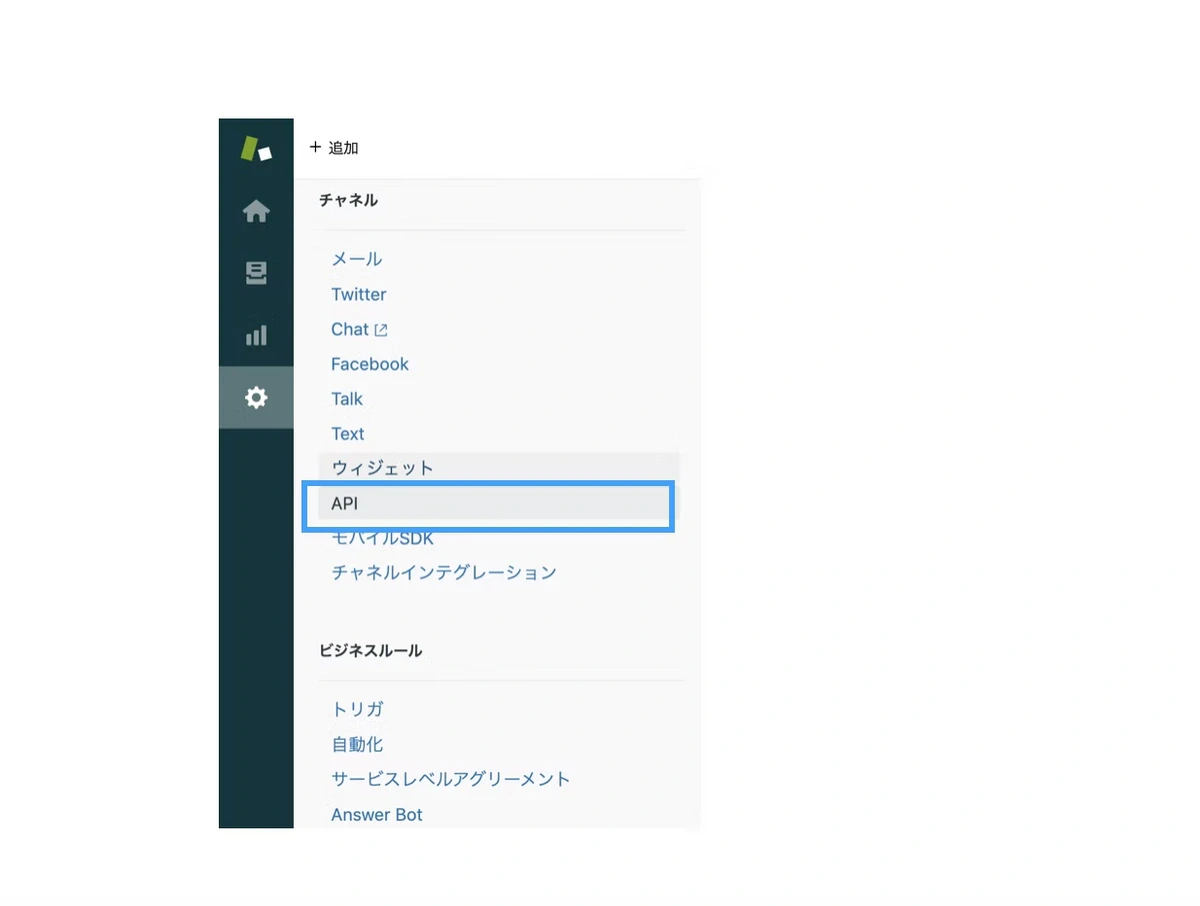Open the Admin gear icon

click(256, 398)
